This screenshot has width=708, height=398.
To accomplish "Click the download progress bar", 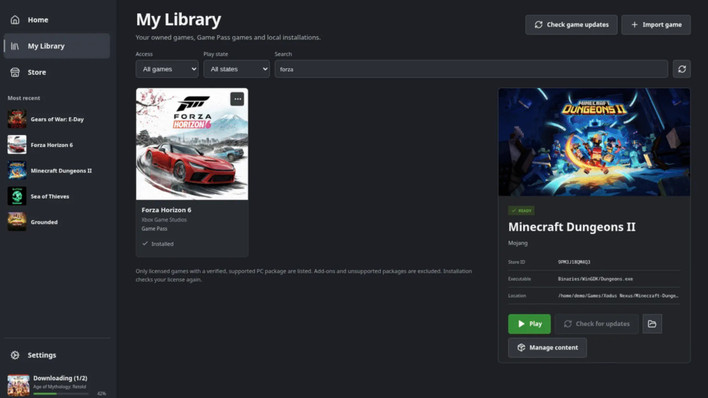I will point(61,394).
